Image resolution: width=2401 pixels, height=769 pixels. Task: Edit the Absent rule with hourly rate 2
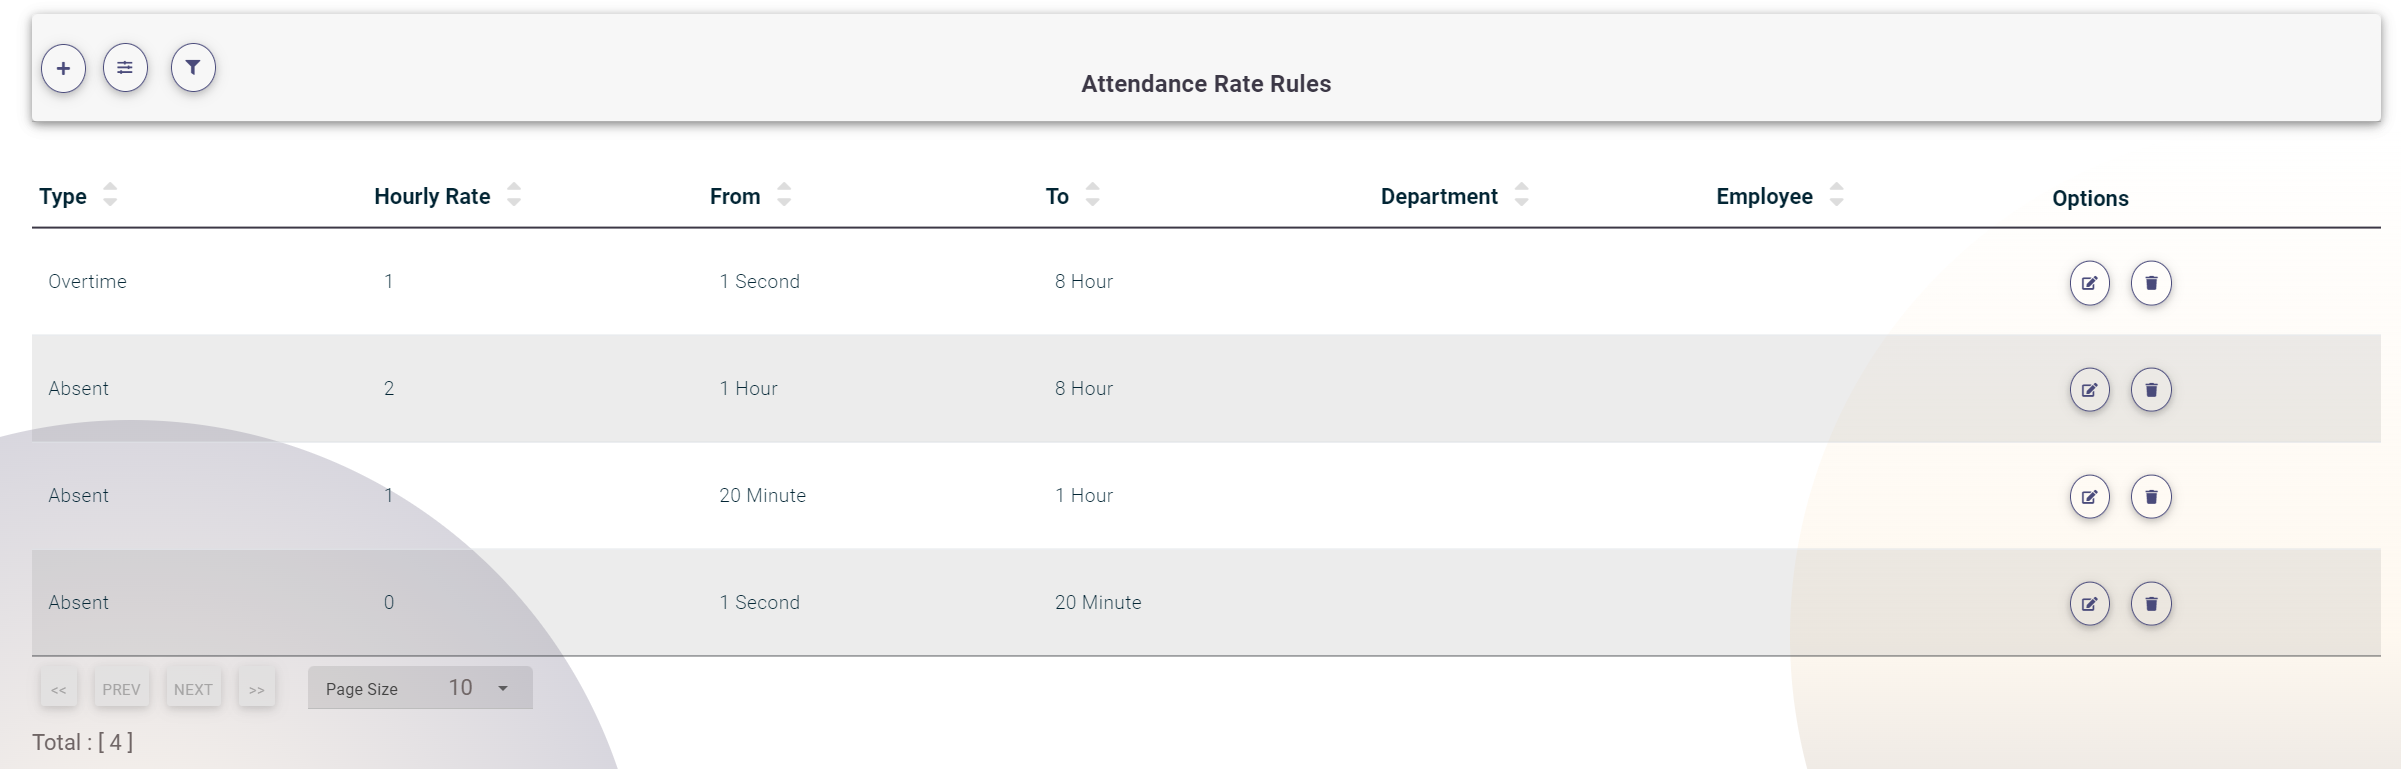2089,389
